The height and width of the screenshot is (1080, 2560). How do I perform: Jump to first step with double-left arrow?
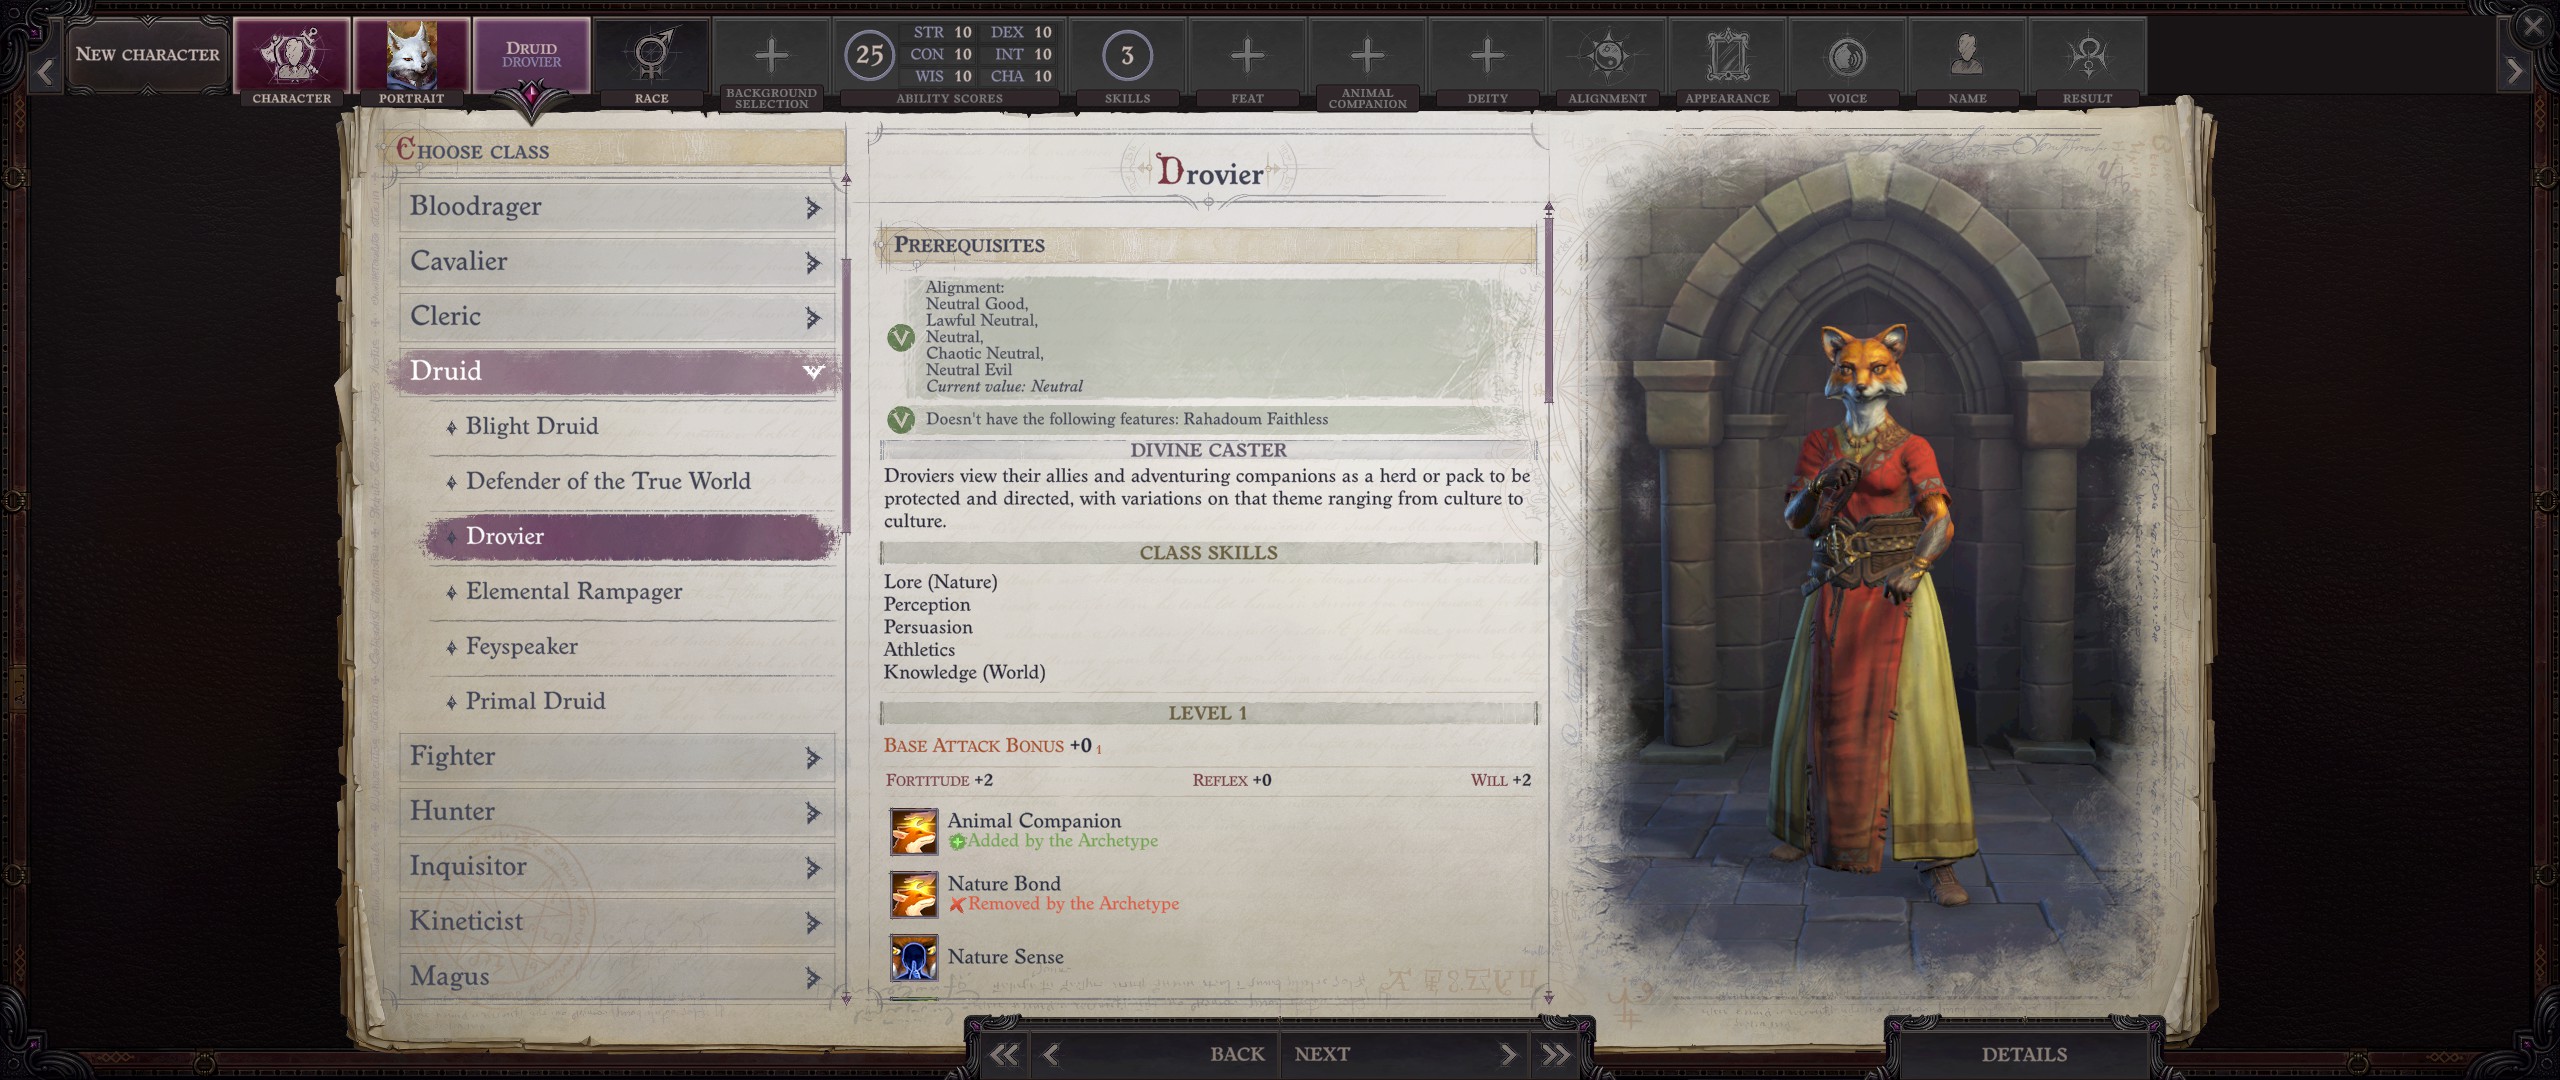point(1003,1054)
